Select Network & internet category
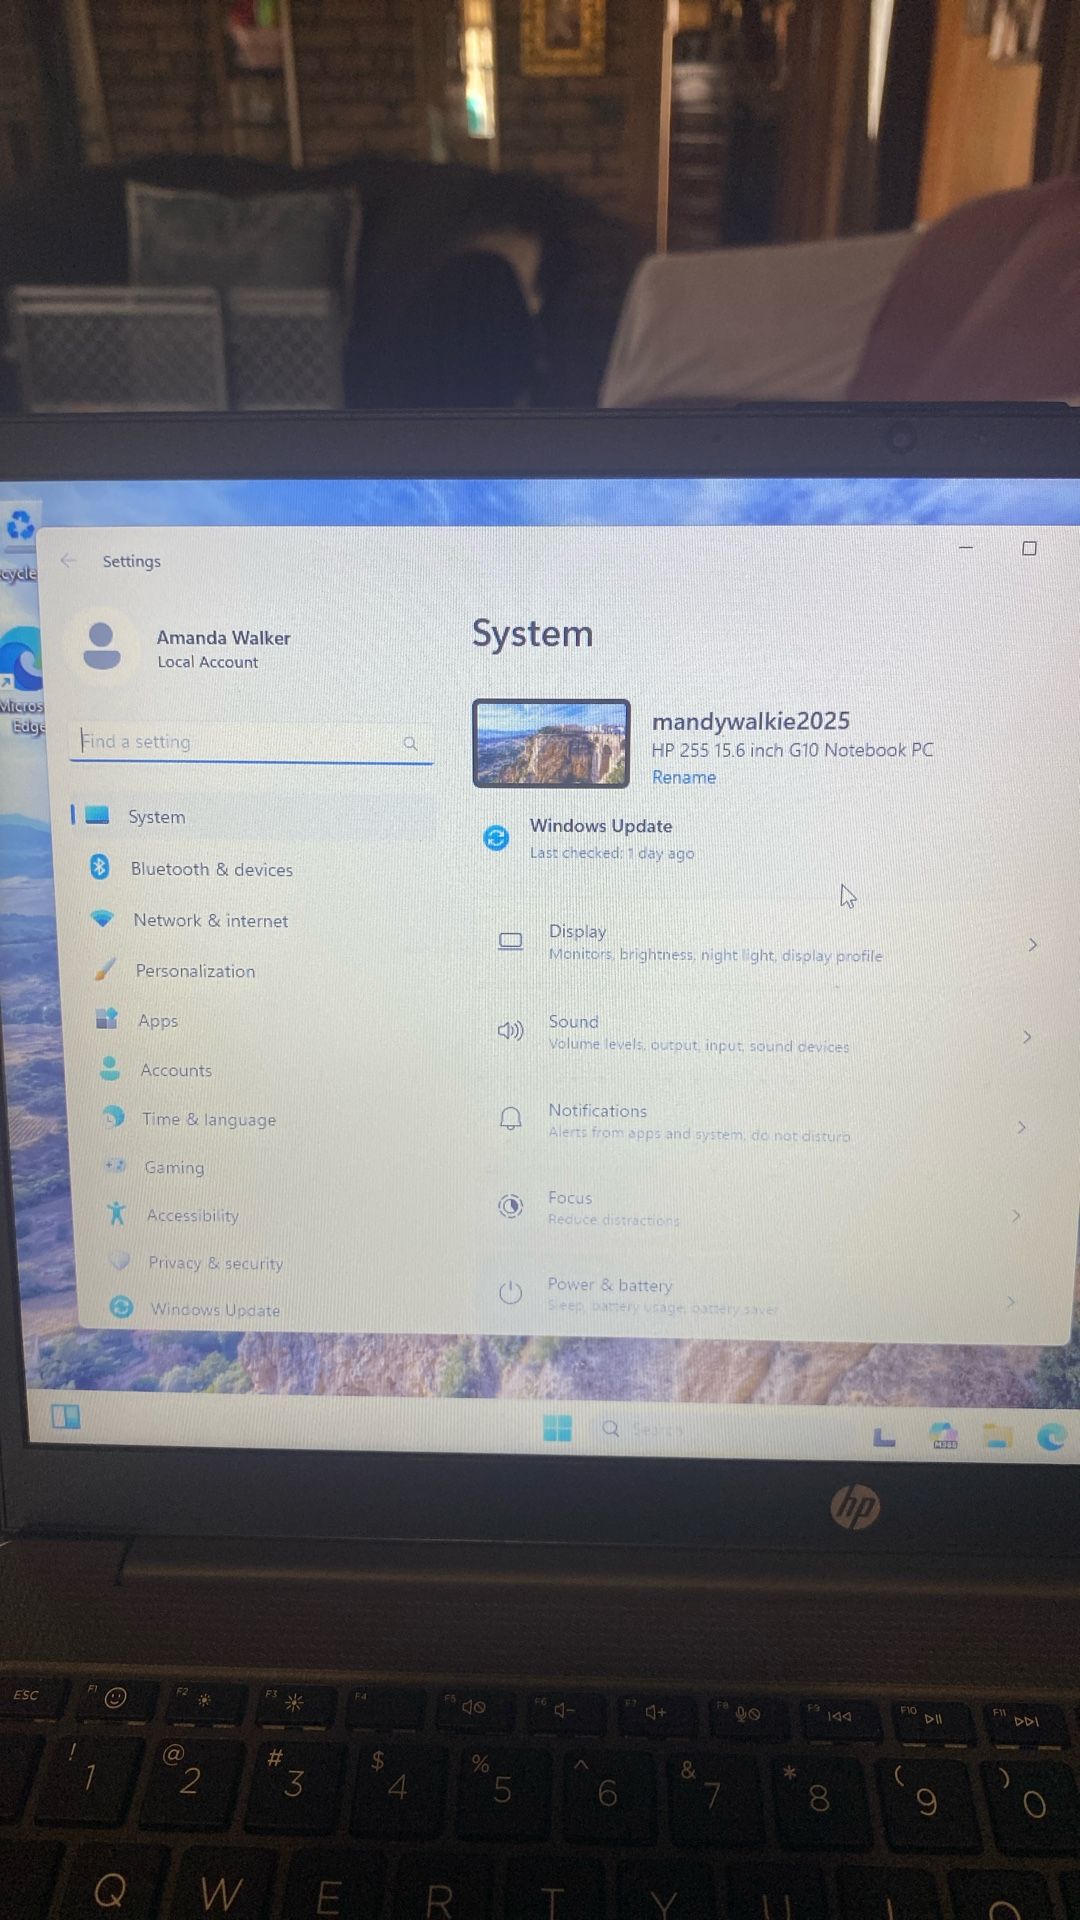The image size is (1080, 1920). point(256,919)
